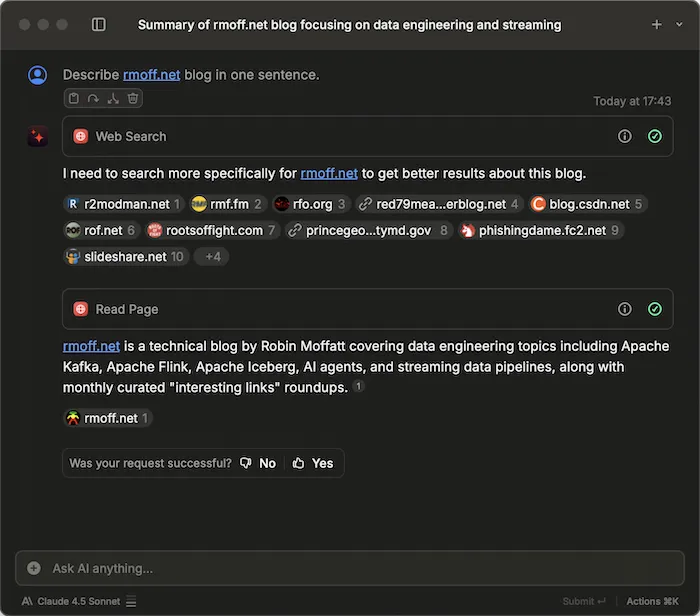
Task: Delete the message with the trash icon
Action: pos(133,98)
